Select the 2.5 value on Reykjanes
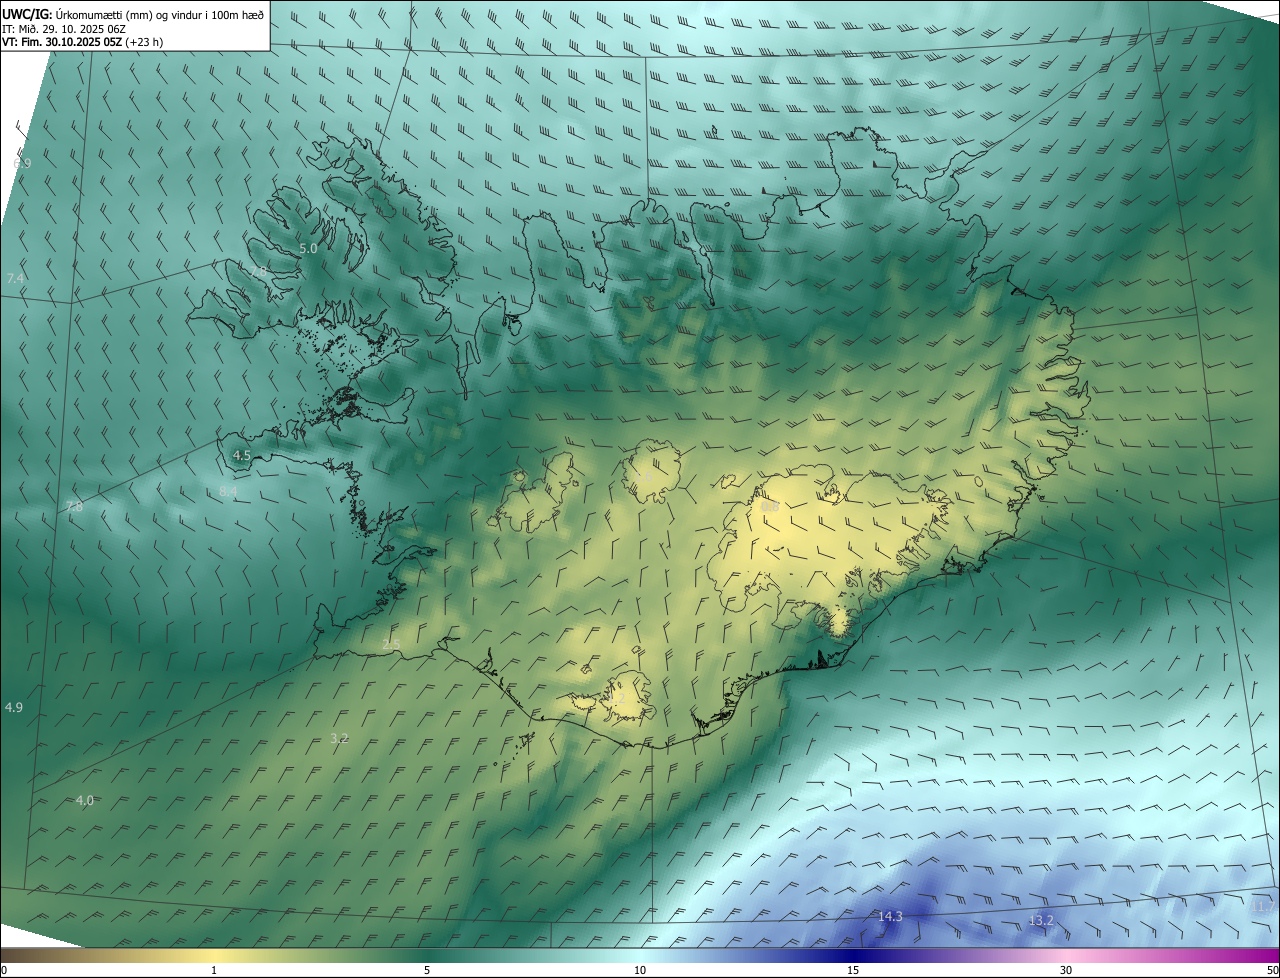 tap(391, 644)
